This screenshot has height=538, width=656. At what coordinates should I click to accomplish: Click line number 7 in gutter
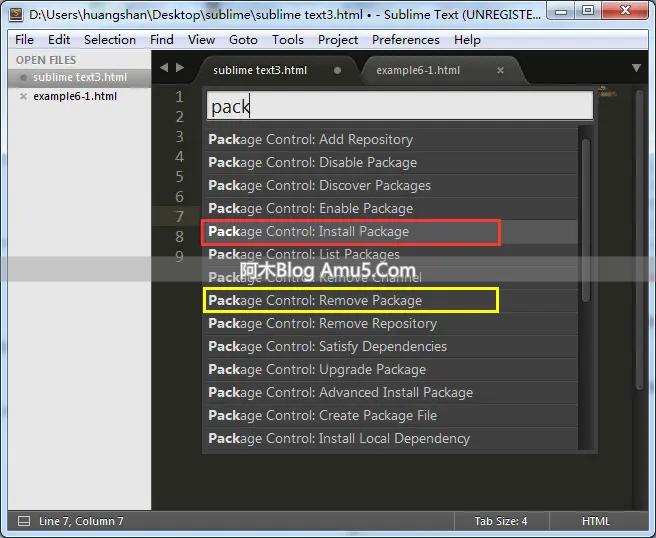[x=179, y=217]
